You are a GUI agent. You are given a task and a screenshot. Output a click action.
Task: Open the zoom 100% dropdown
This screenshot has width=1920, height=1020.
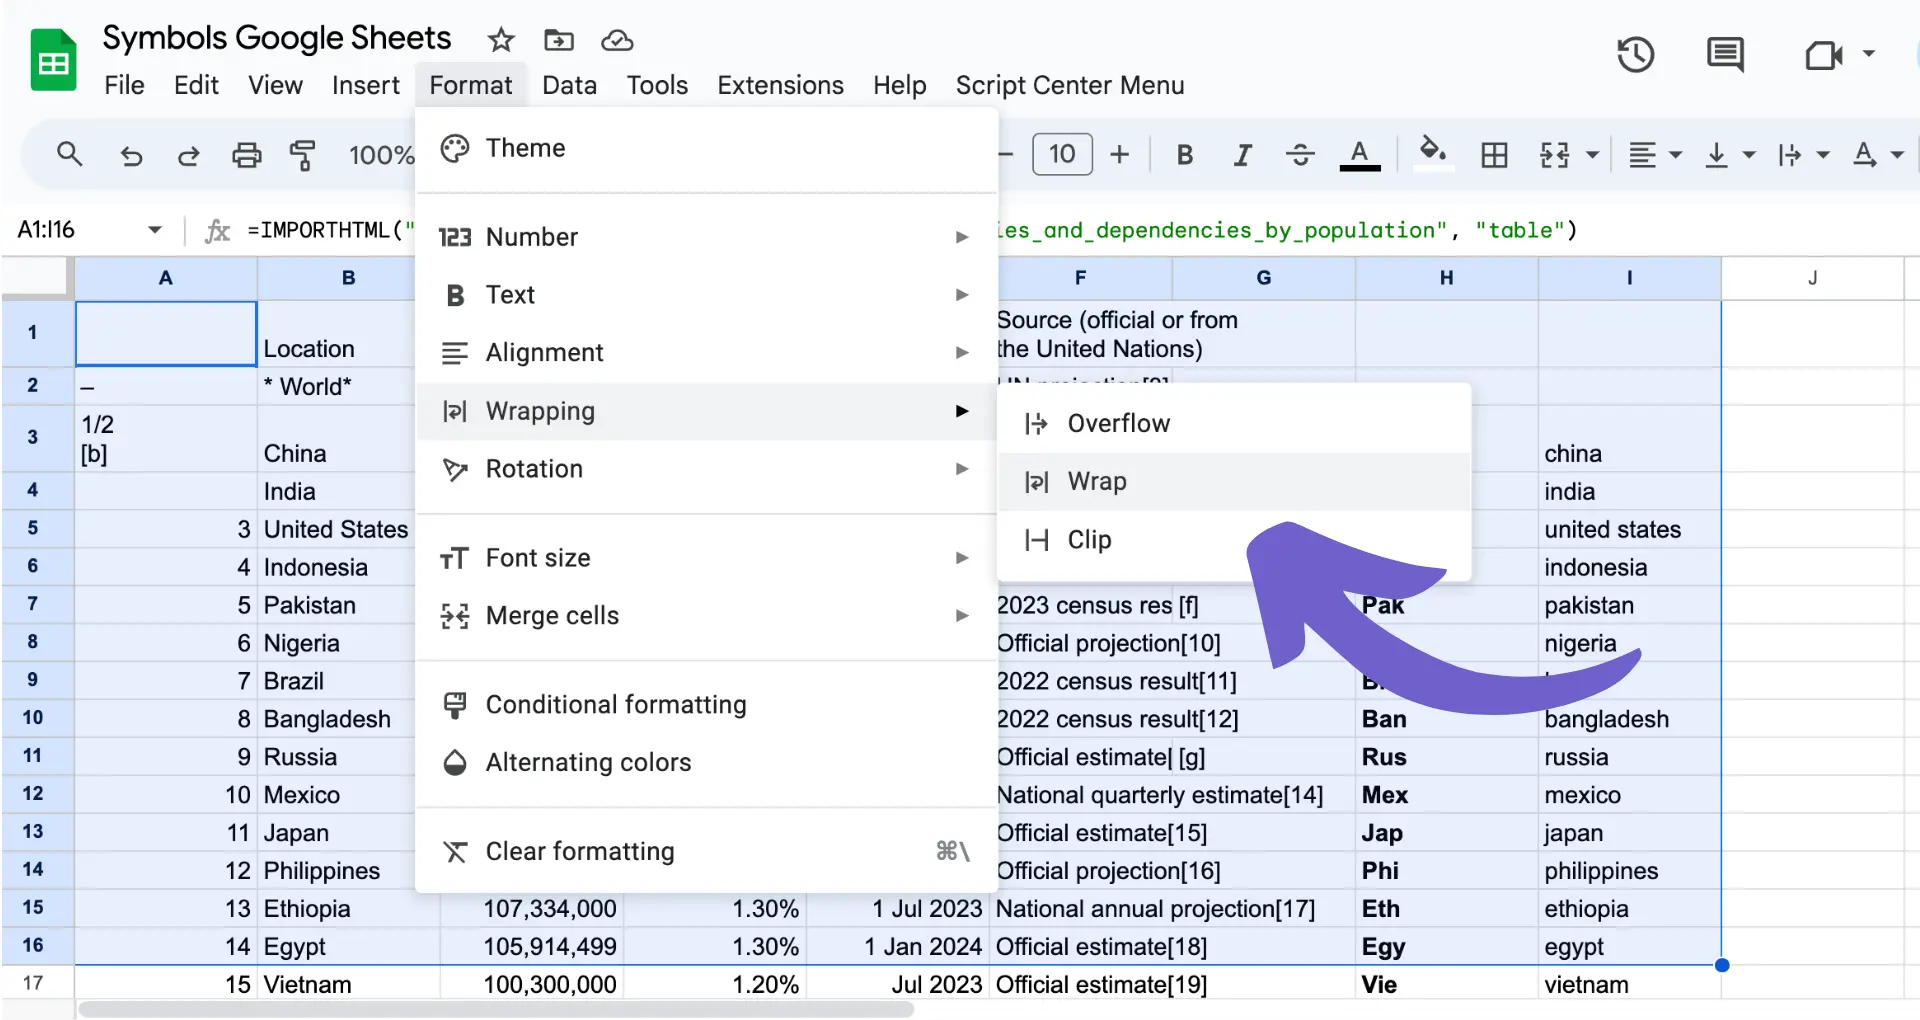click(381, 155)
